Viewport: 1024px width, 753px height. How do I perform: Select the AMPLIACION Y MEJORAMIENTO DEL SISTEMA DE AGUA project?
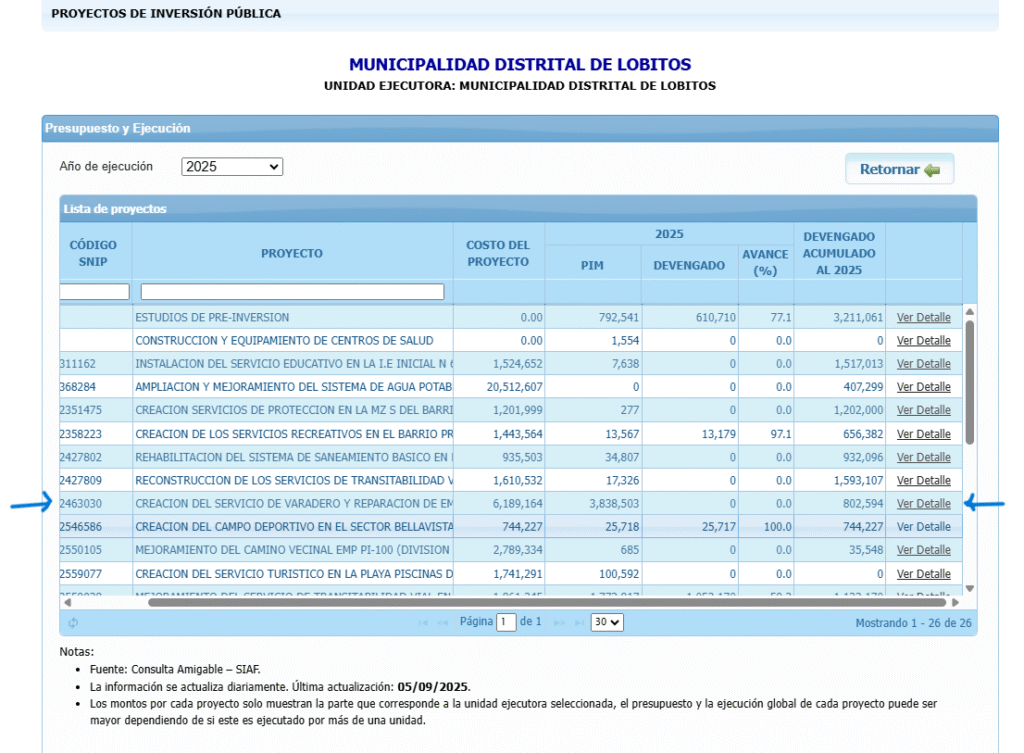(x=294, y=387)
